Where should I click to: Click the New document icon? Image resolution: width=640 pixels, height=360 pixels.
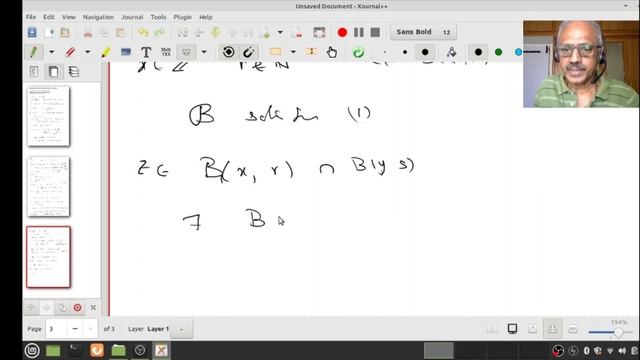click(49, 32)
